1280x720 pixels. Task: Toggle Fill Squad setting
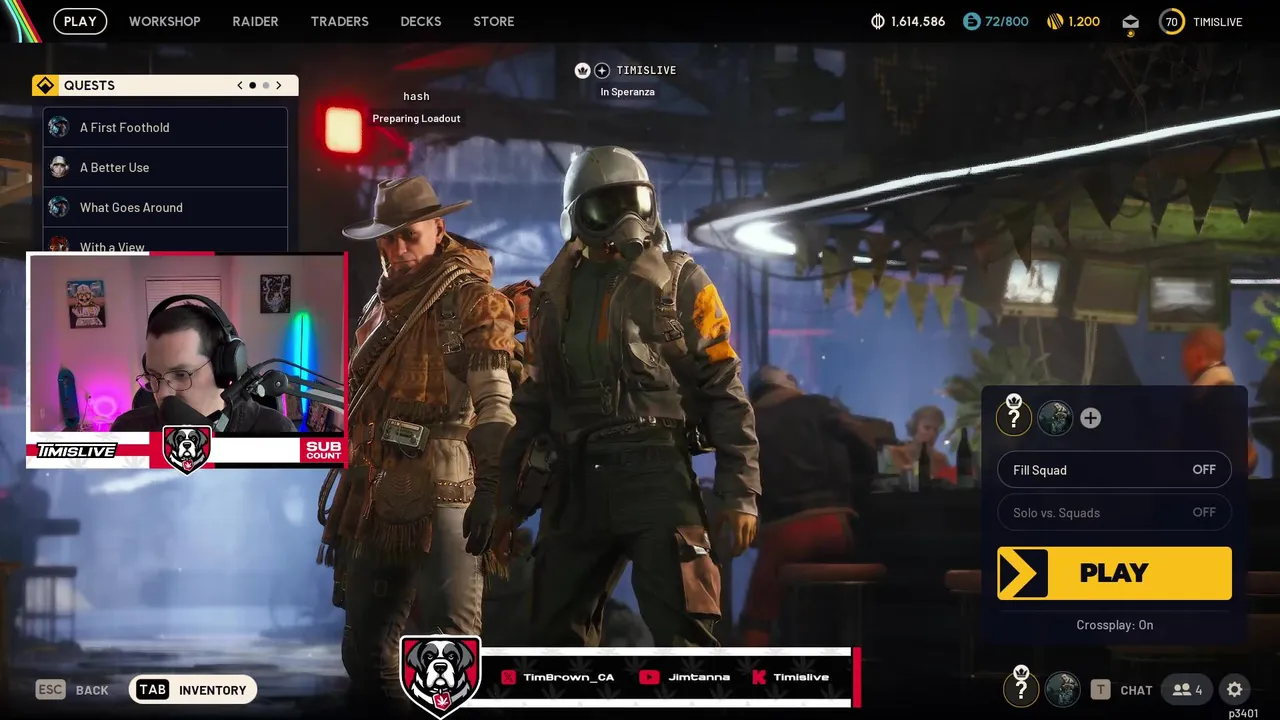coord(1114,470)
